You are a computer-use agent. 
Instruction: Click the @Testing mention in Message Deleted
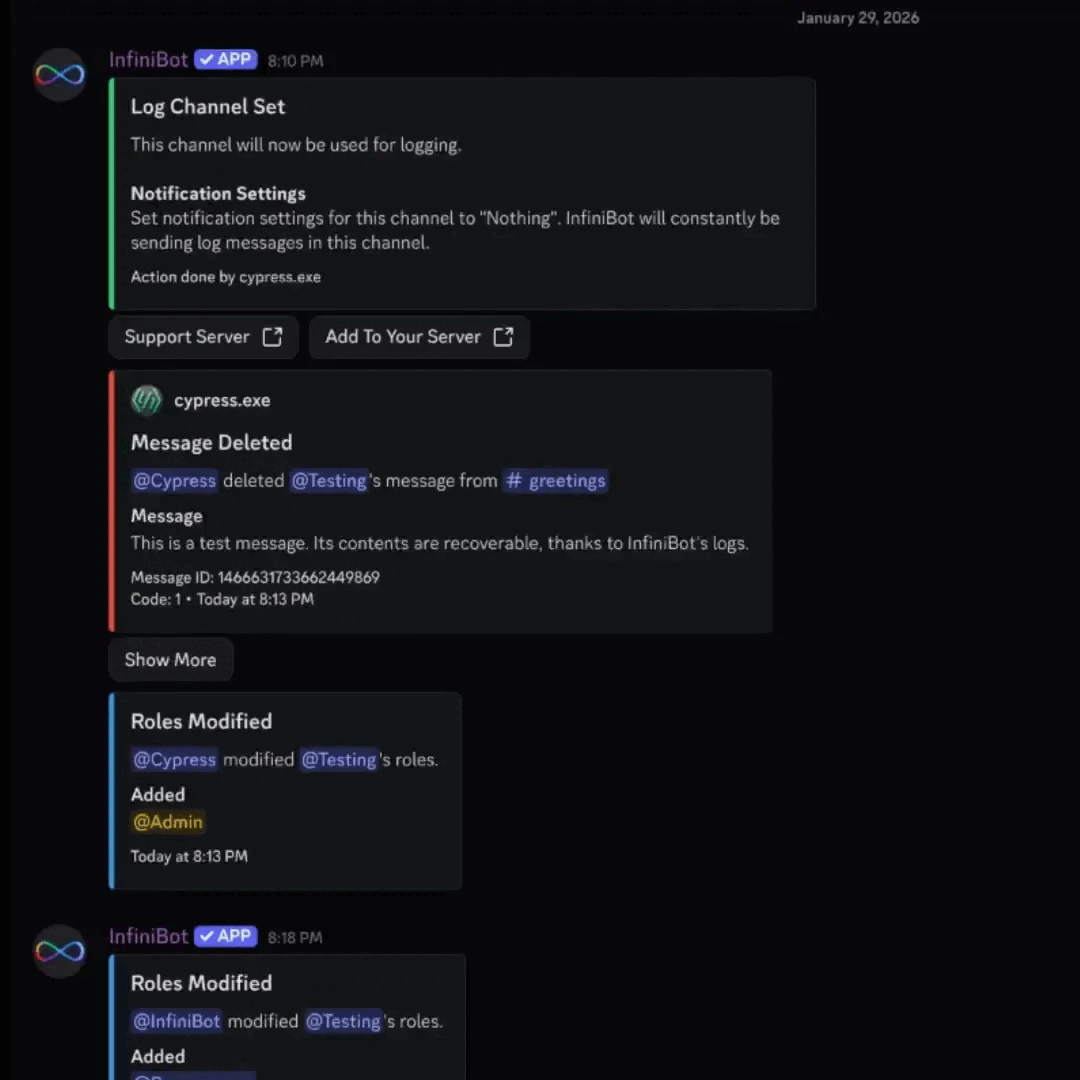point(328,481)
